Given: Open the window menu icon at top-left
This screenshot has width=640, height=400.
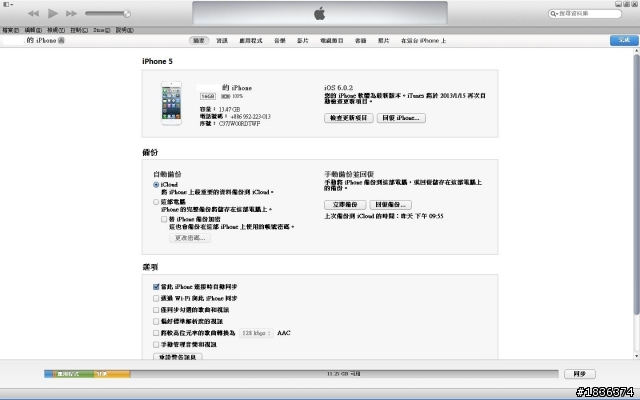Looking at the screenshot, I should click(x=8, y=4).
